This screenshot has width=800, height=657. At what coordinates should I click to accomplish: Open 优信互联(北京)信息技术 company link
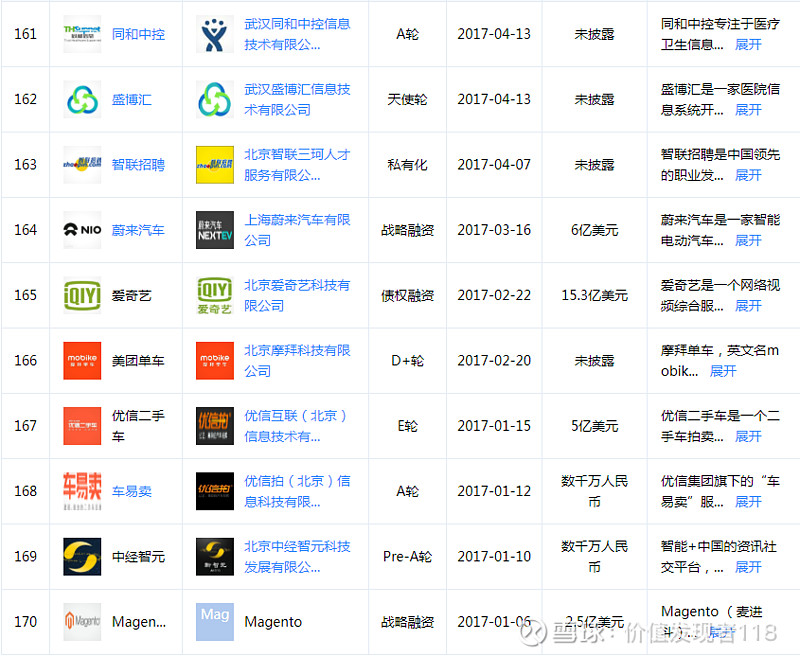(296, 426)
